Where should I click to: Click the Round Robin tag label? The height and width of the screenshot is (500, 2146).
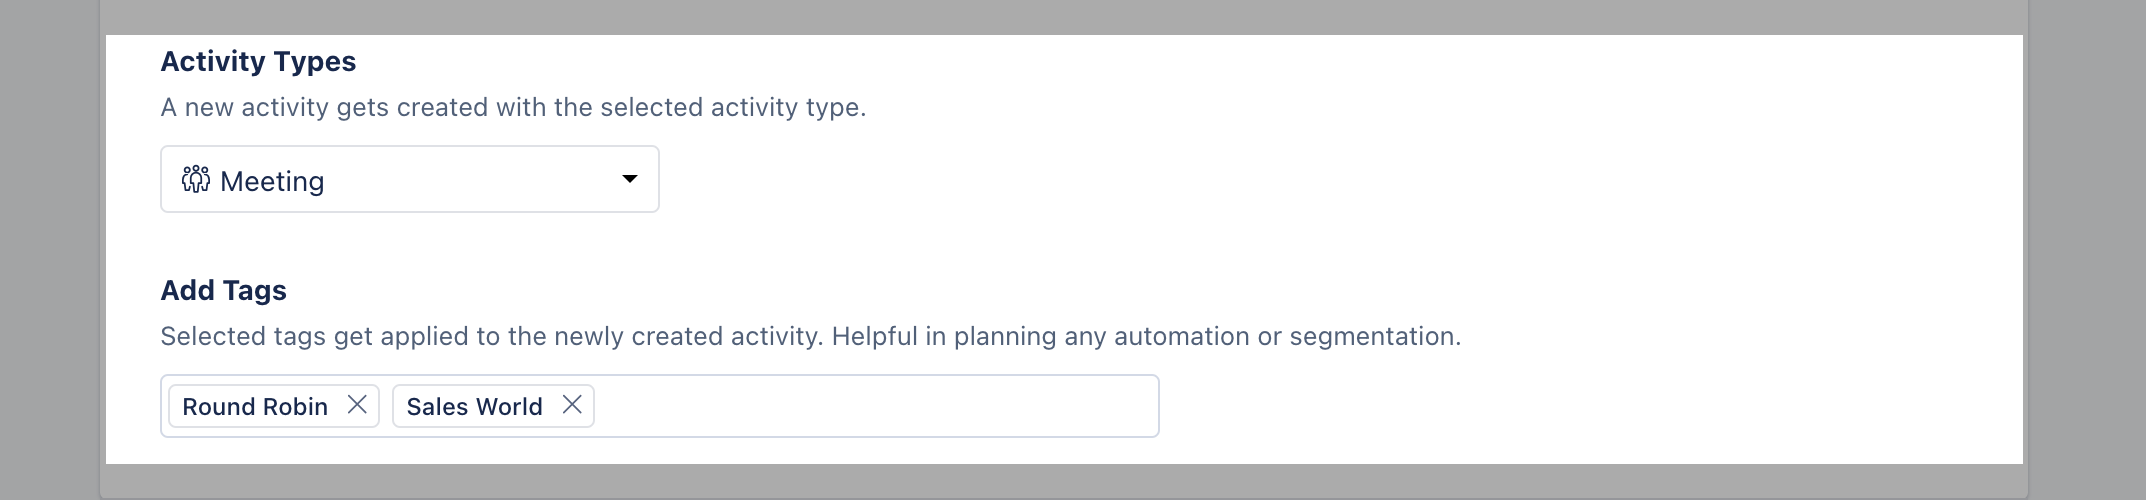255,406
